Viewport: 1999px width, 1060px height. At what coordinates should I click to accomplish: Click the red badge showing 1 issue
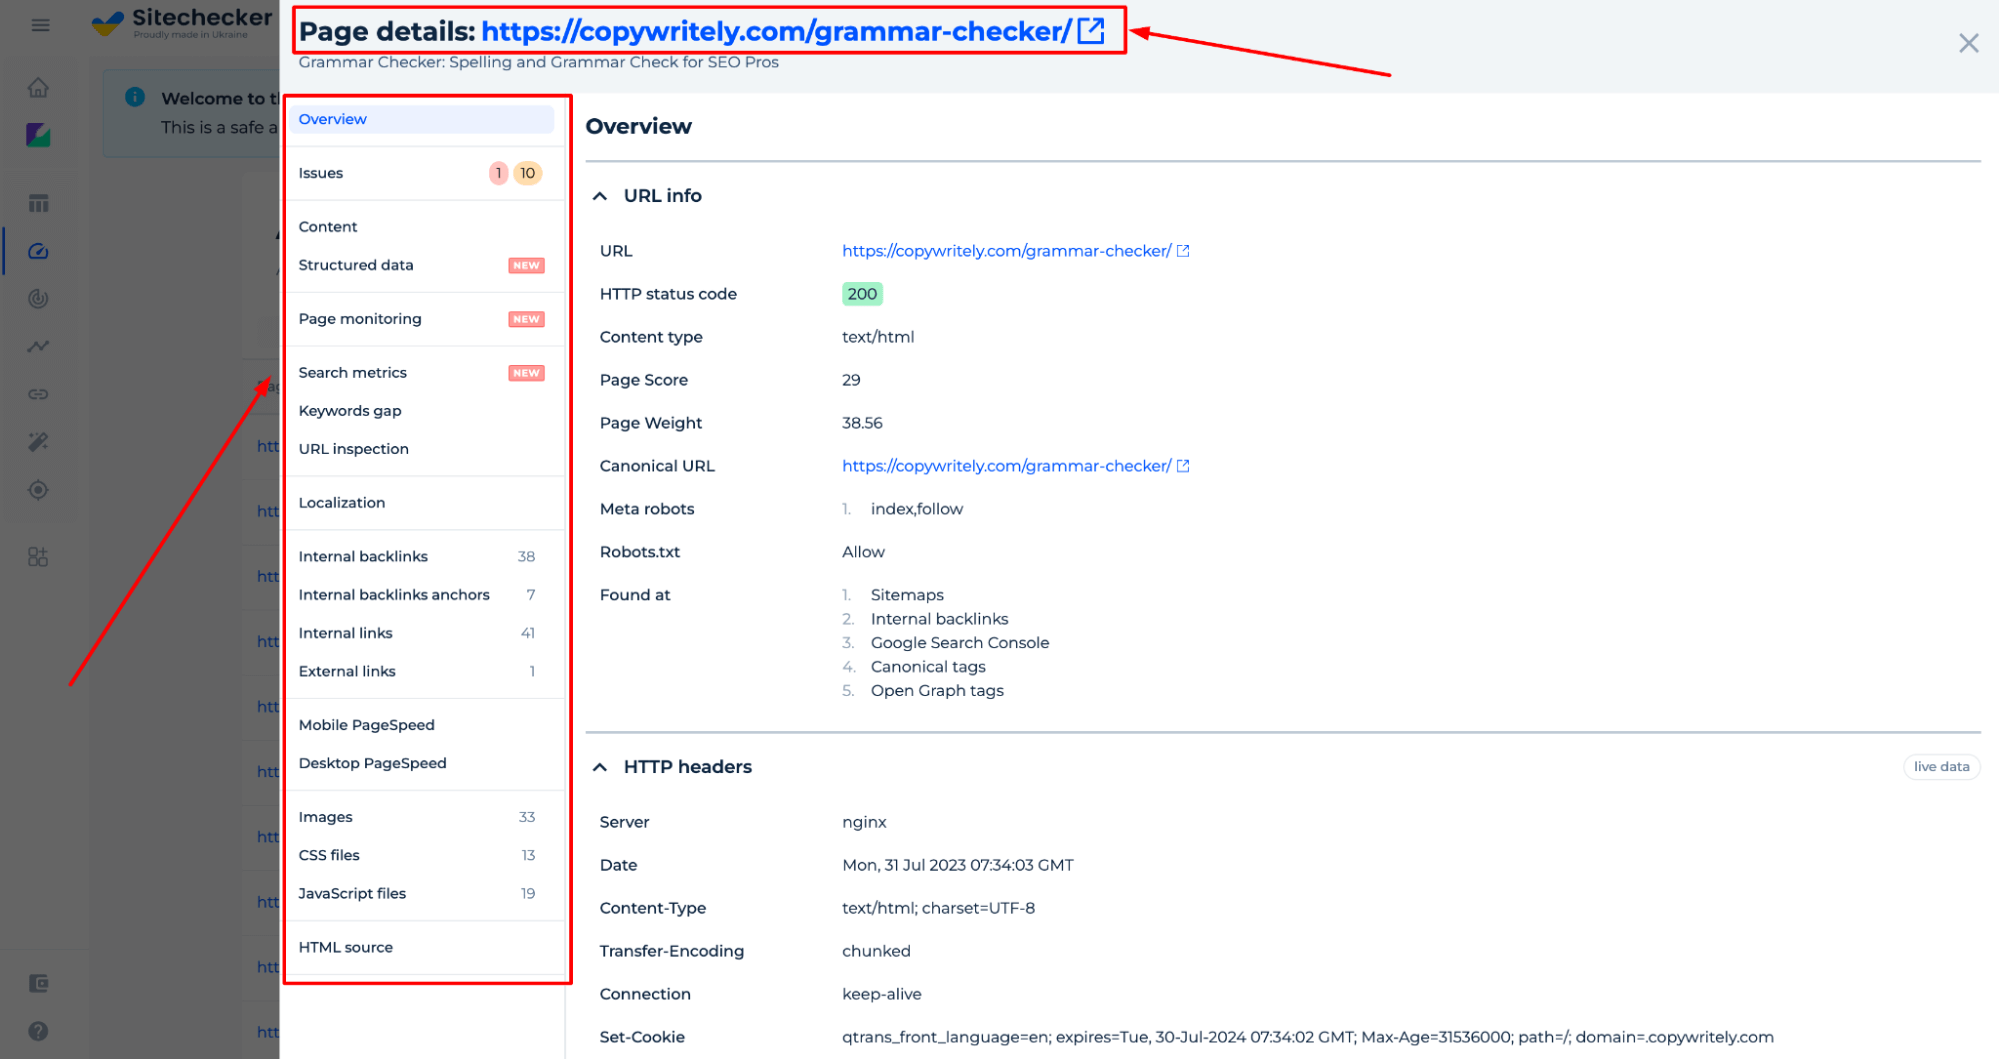tap(498, 173)
